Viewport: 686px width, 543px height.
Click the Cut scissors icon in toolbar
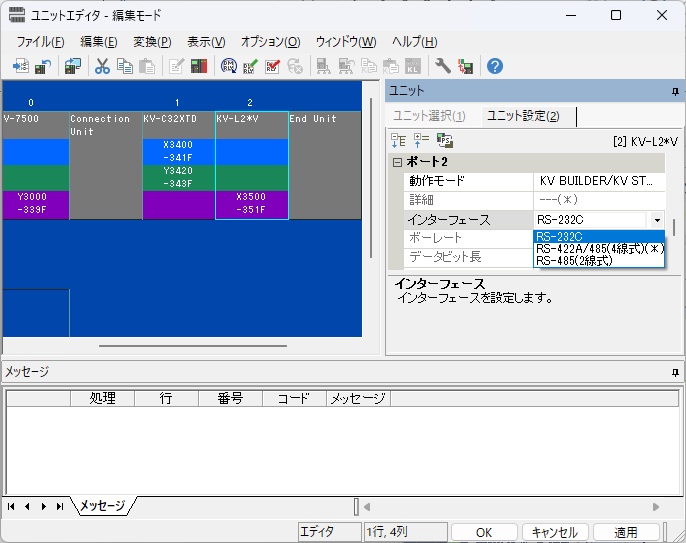(x=102, y=66)
